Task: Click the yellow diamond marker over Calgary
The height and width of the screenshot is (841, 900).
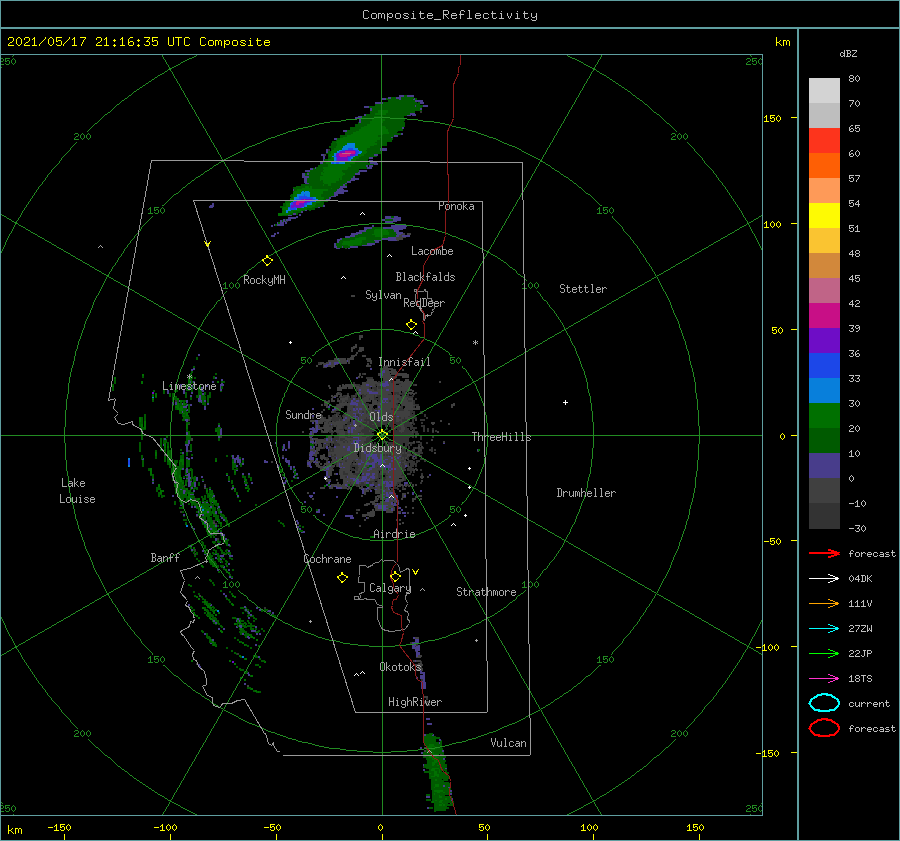Action: 395,576
